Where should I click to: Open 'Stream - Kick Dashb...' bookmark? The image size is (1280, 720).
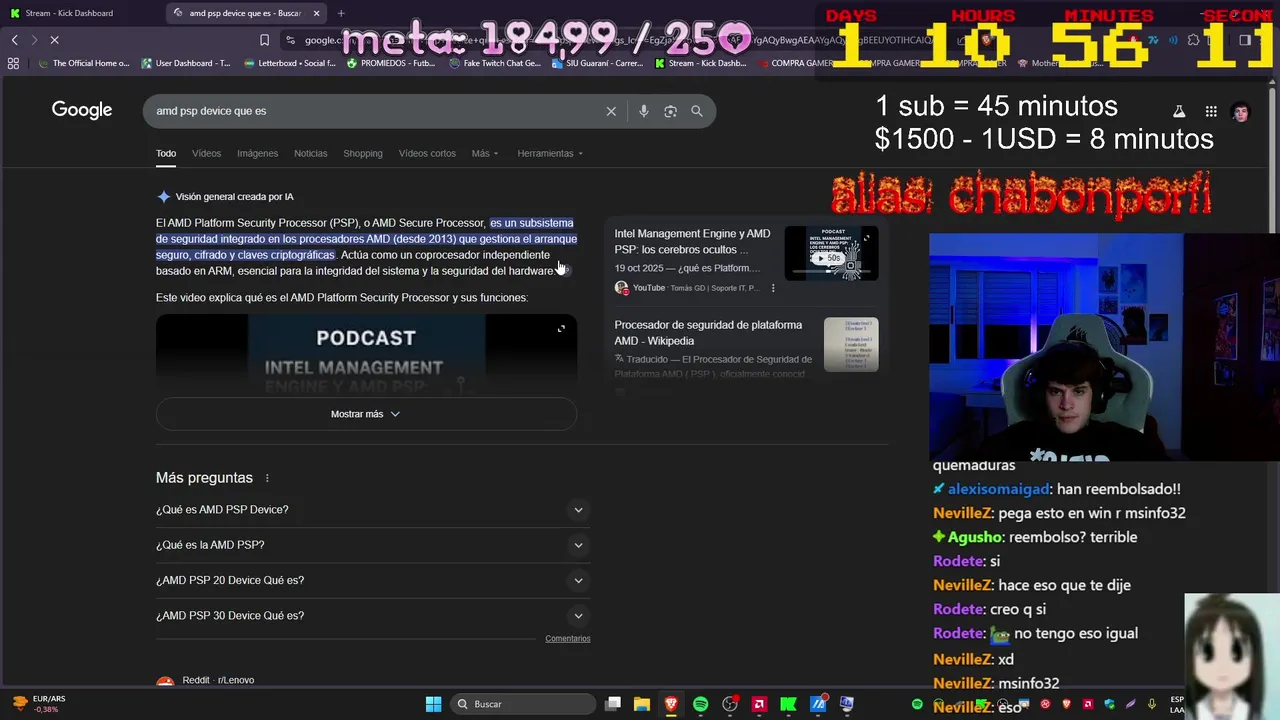pyautogui.click(x=700, y=63)
